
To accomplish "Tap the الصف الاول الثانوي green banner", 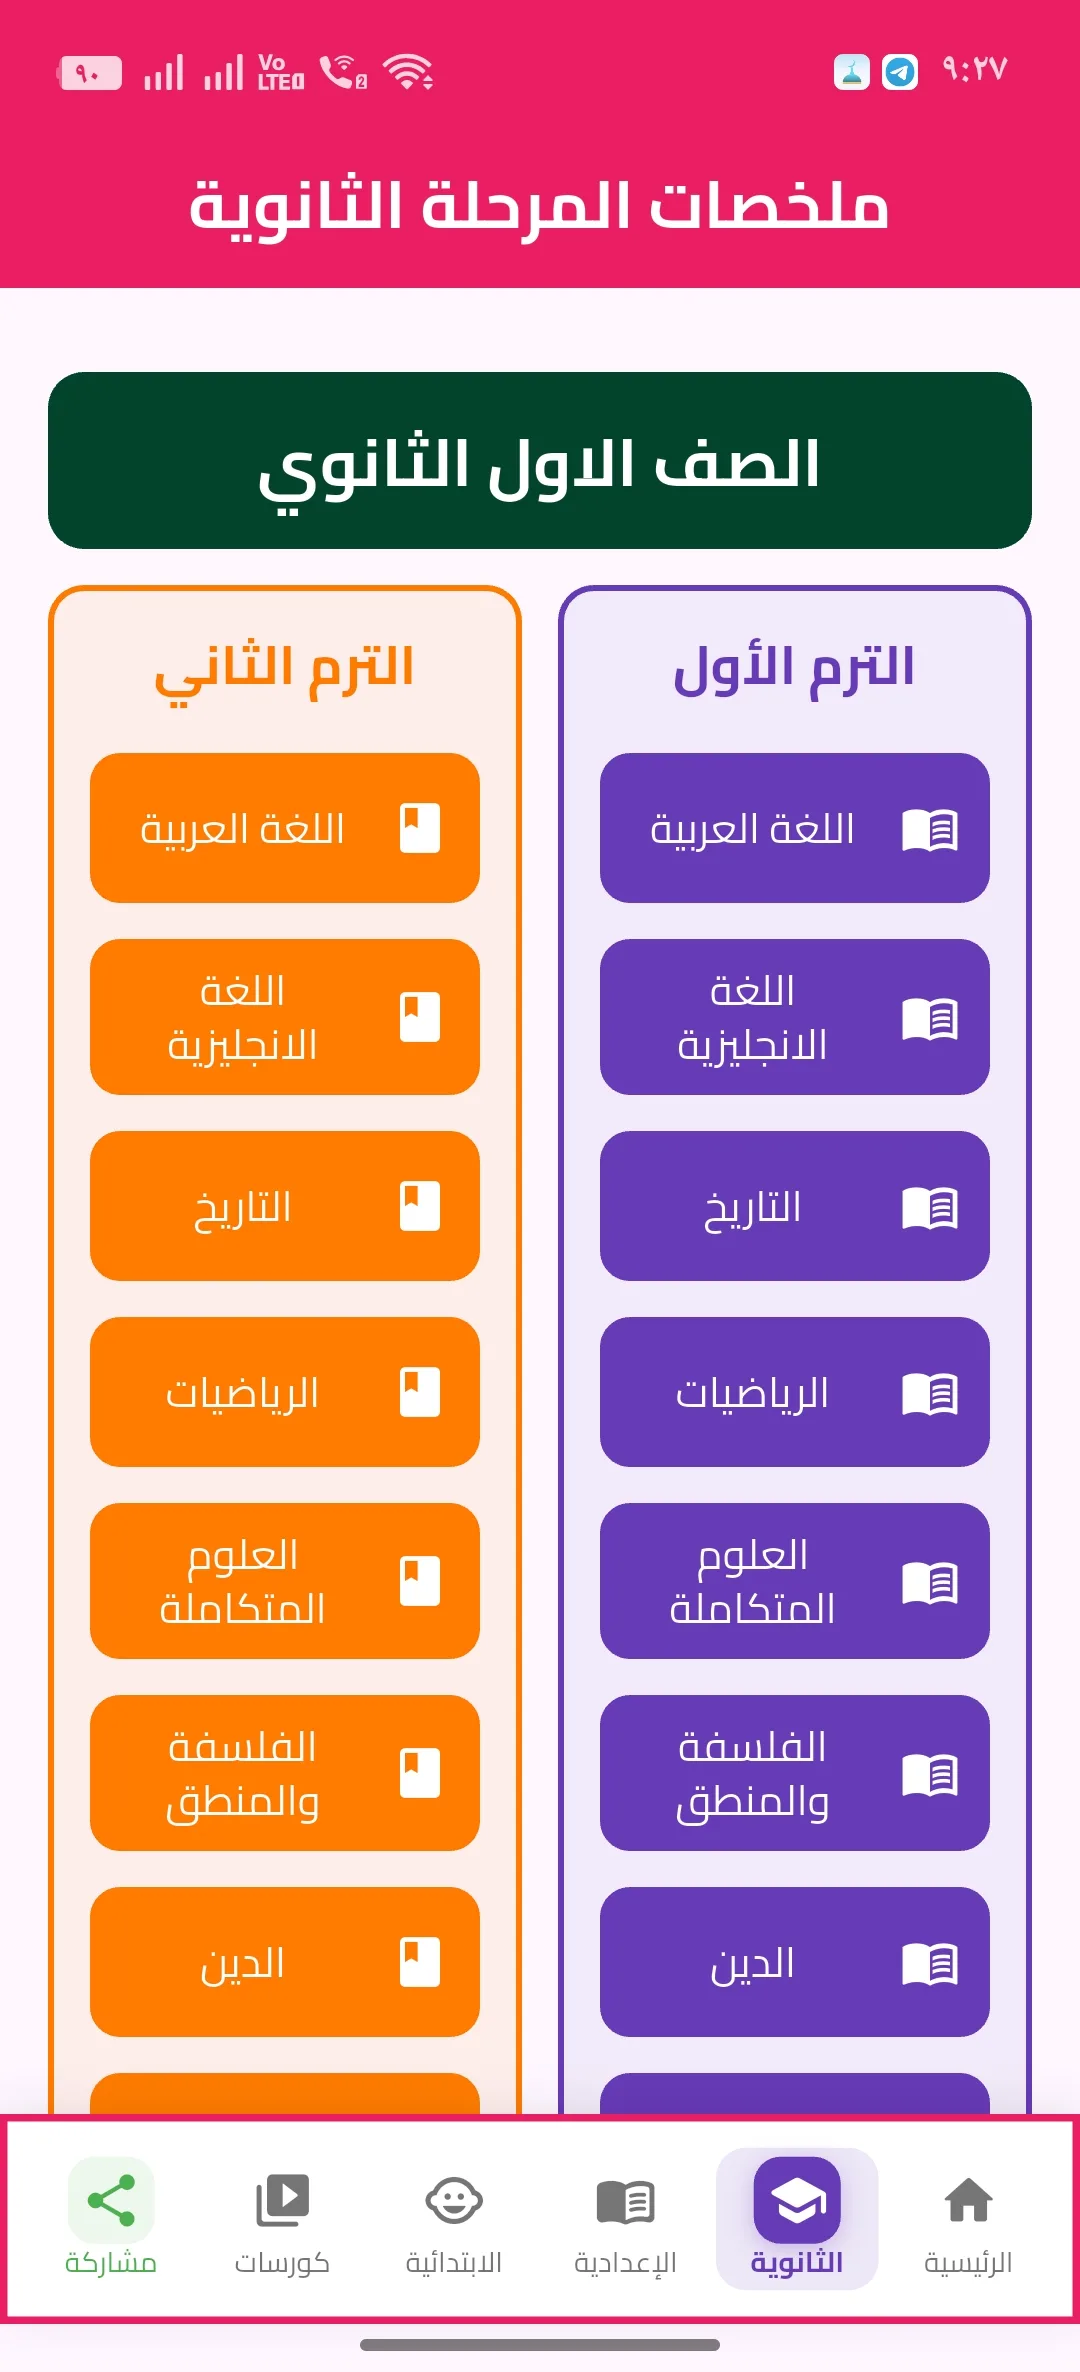I will (540, 460).
